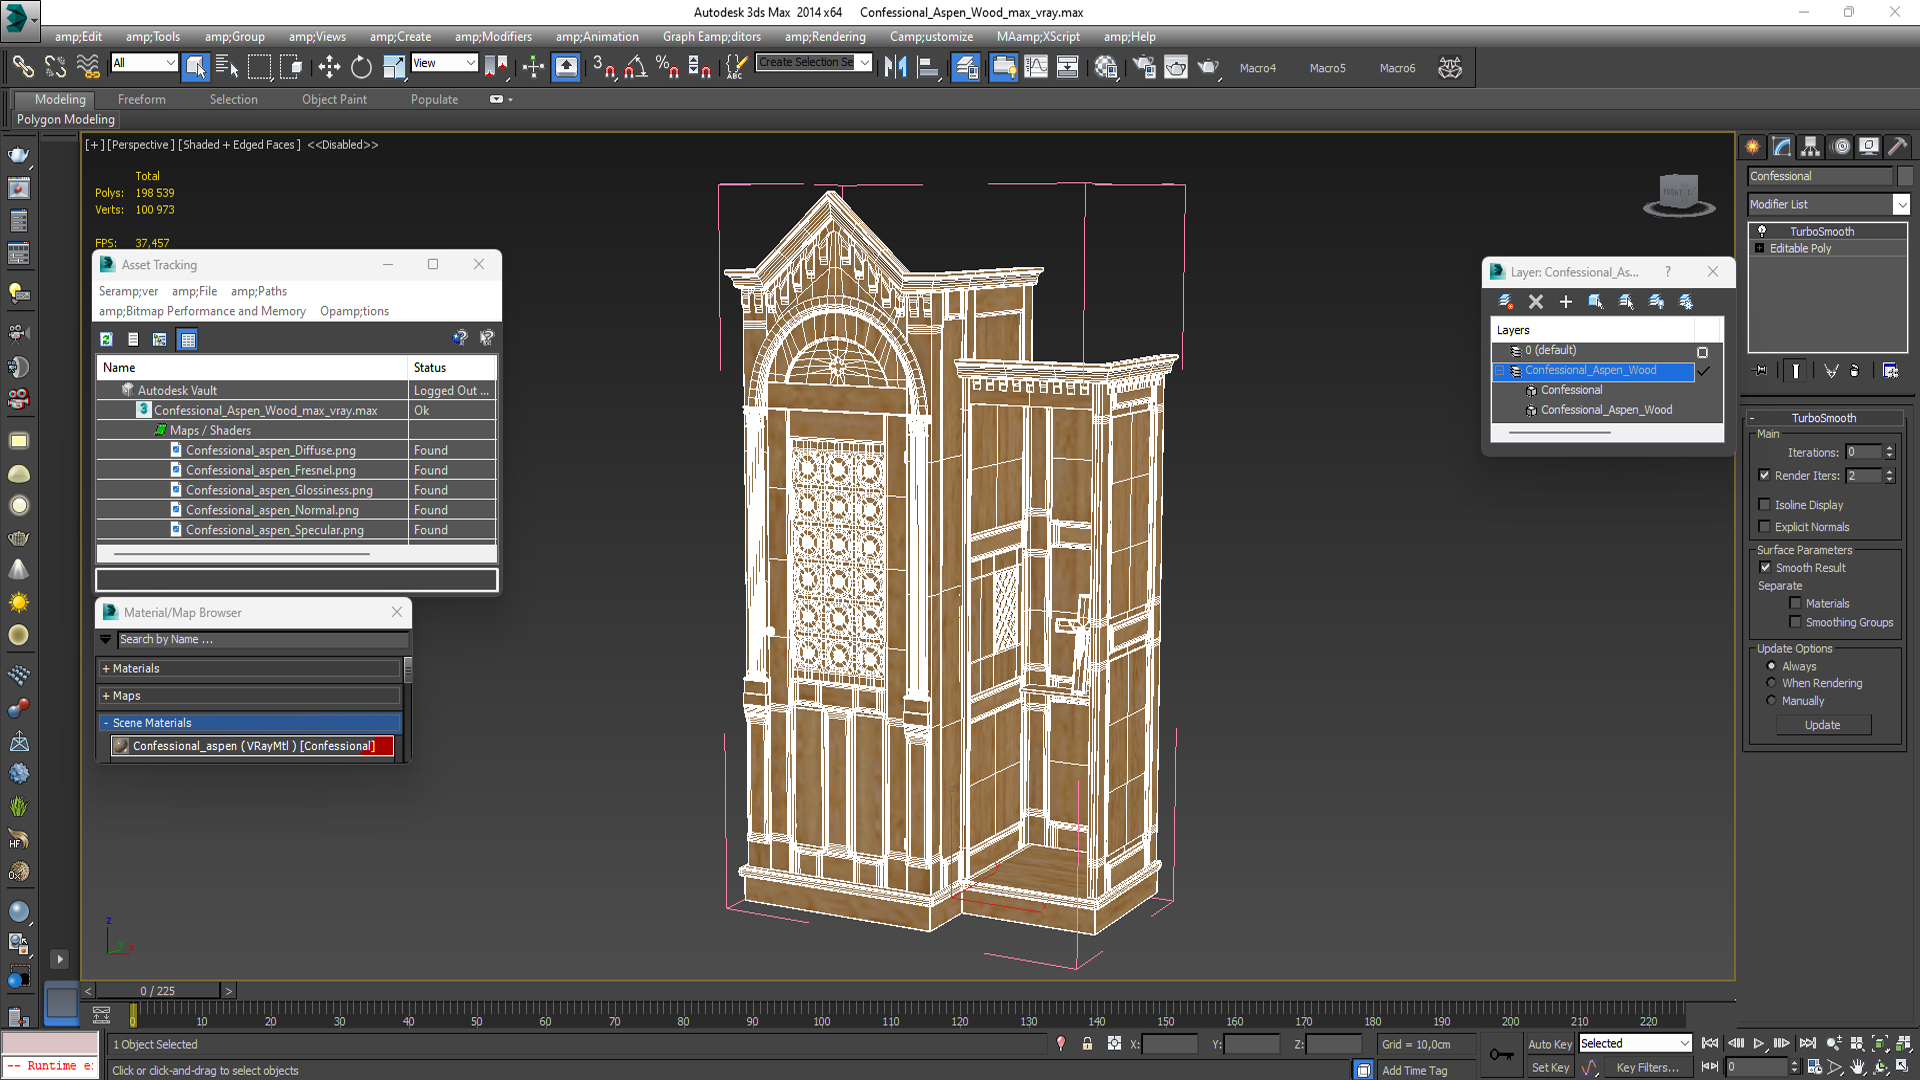The height and width of the screenshot is (1080, 1920).
Task: Click Add Selected Objects plus icon in Layer dialog
Action: 1566,301
